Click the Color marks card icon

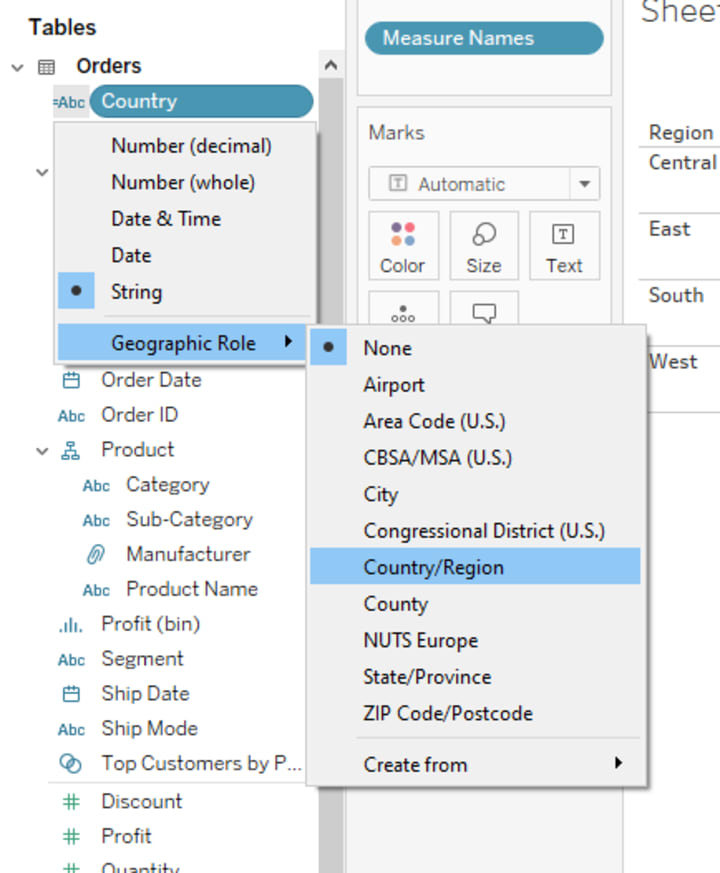[x=402, y=236]
